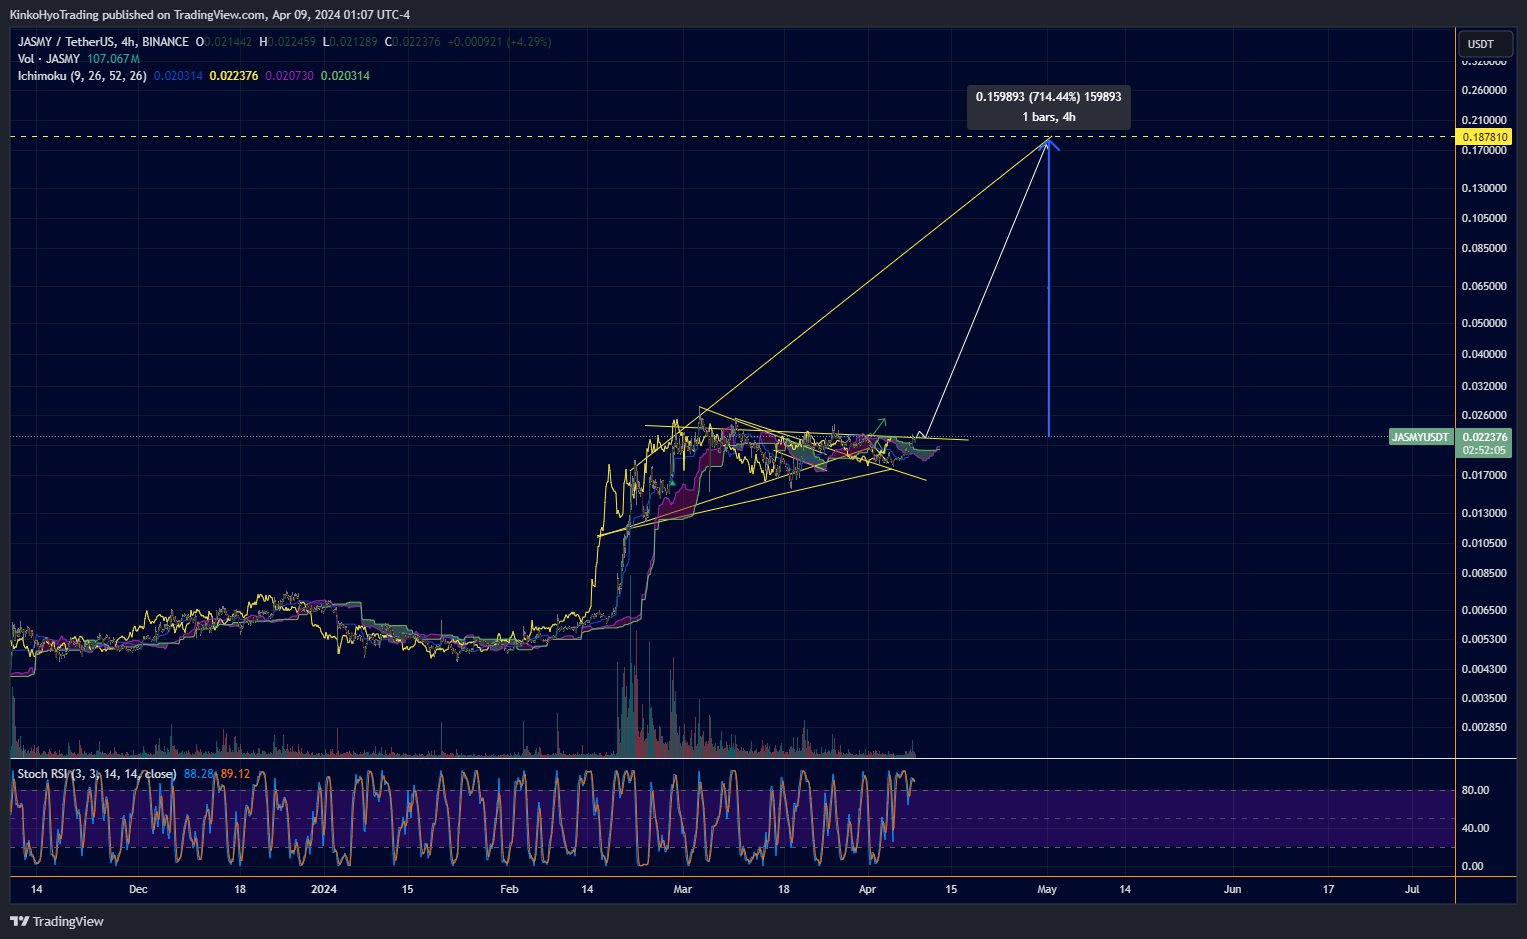Click the Stoch RSI indicator legend
Viewport: 1527px width, 939px height.
97,774
